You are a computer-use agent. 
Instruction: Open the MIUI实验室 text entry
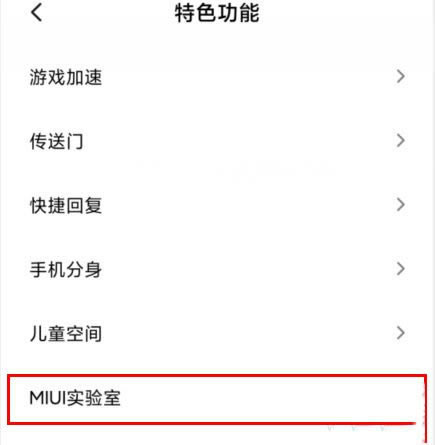(x=75, y=398)
